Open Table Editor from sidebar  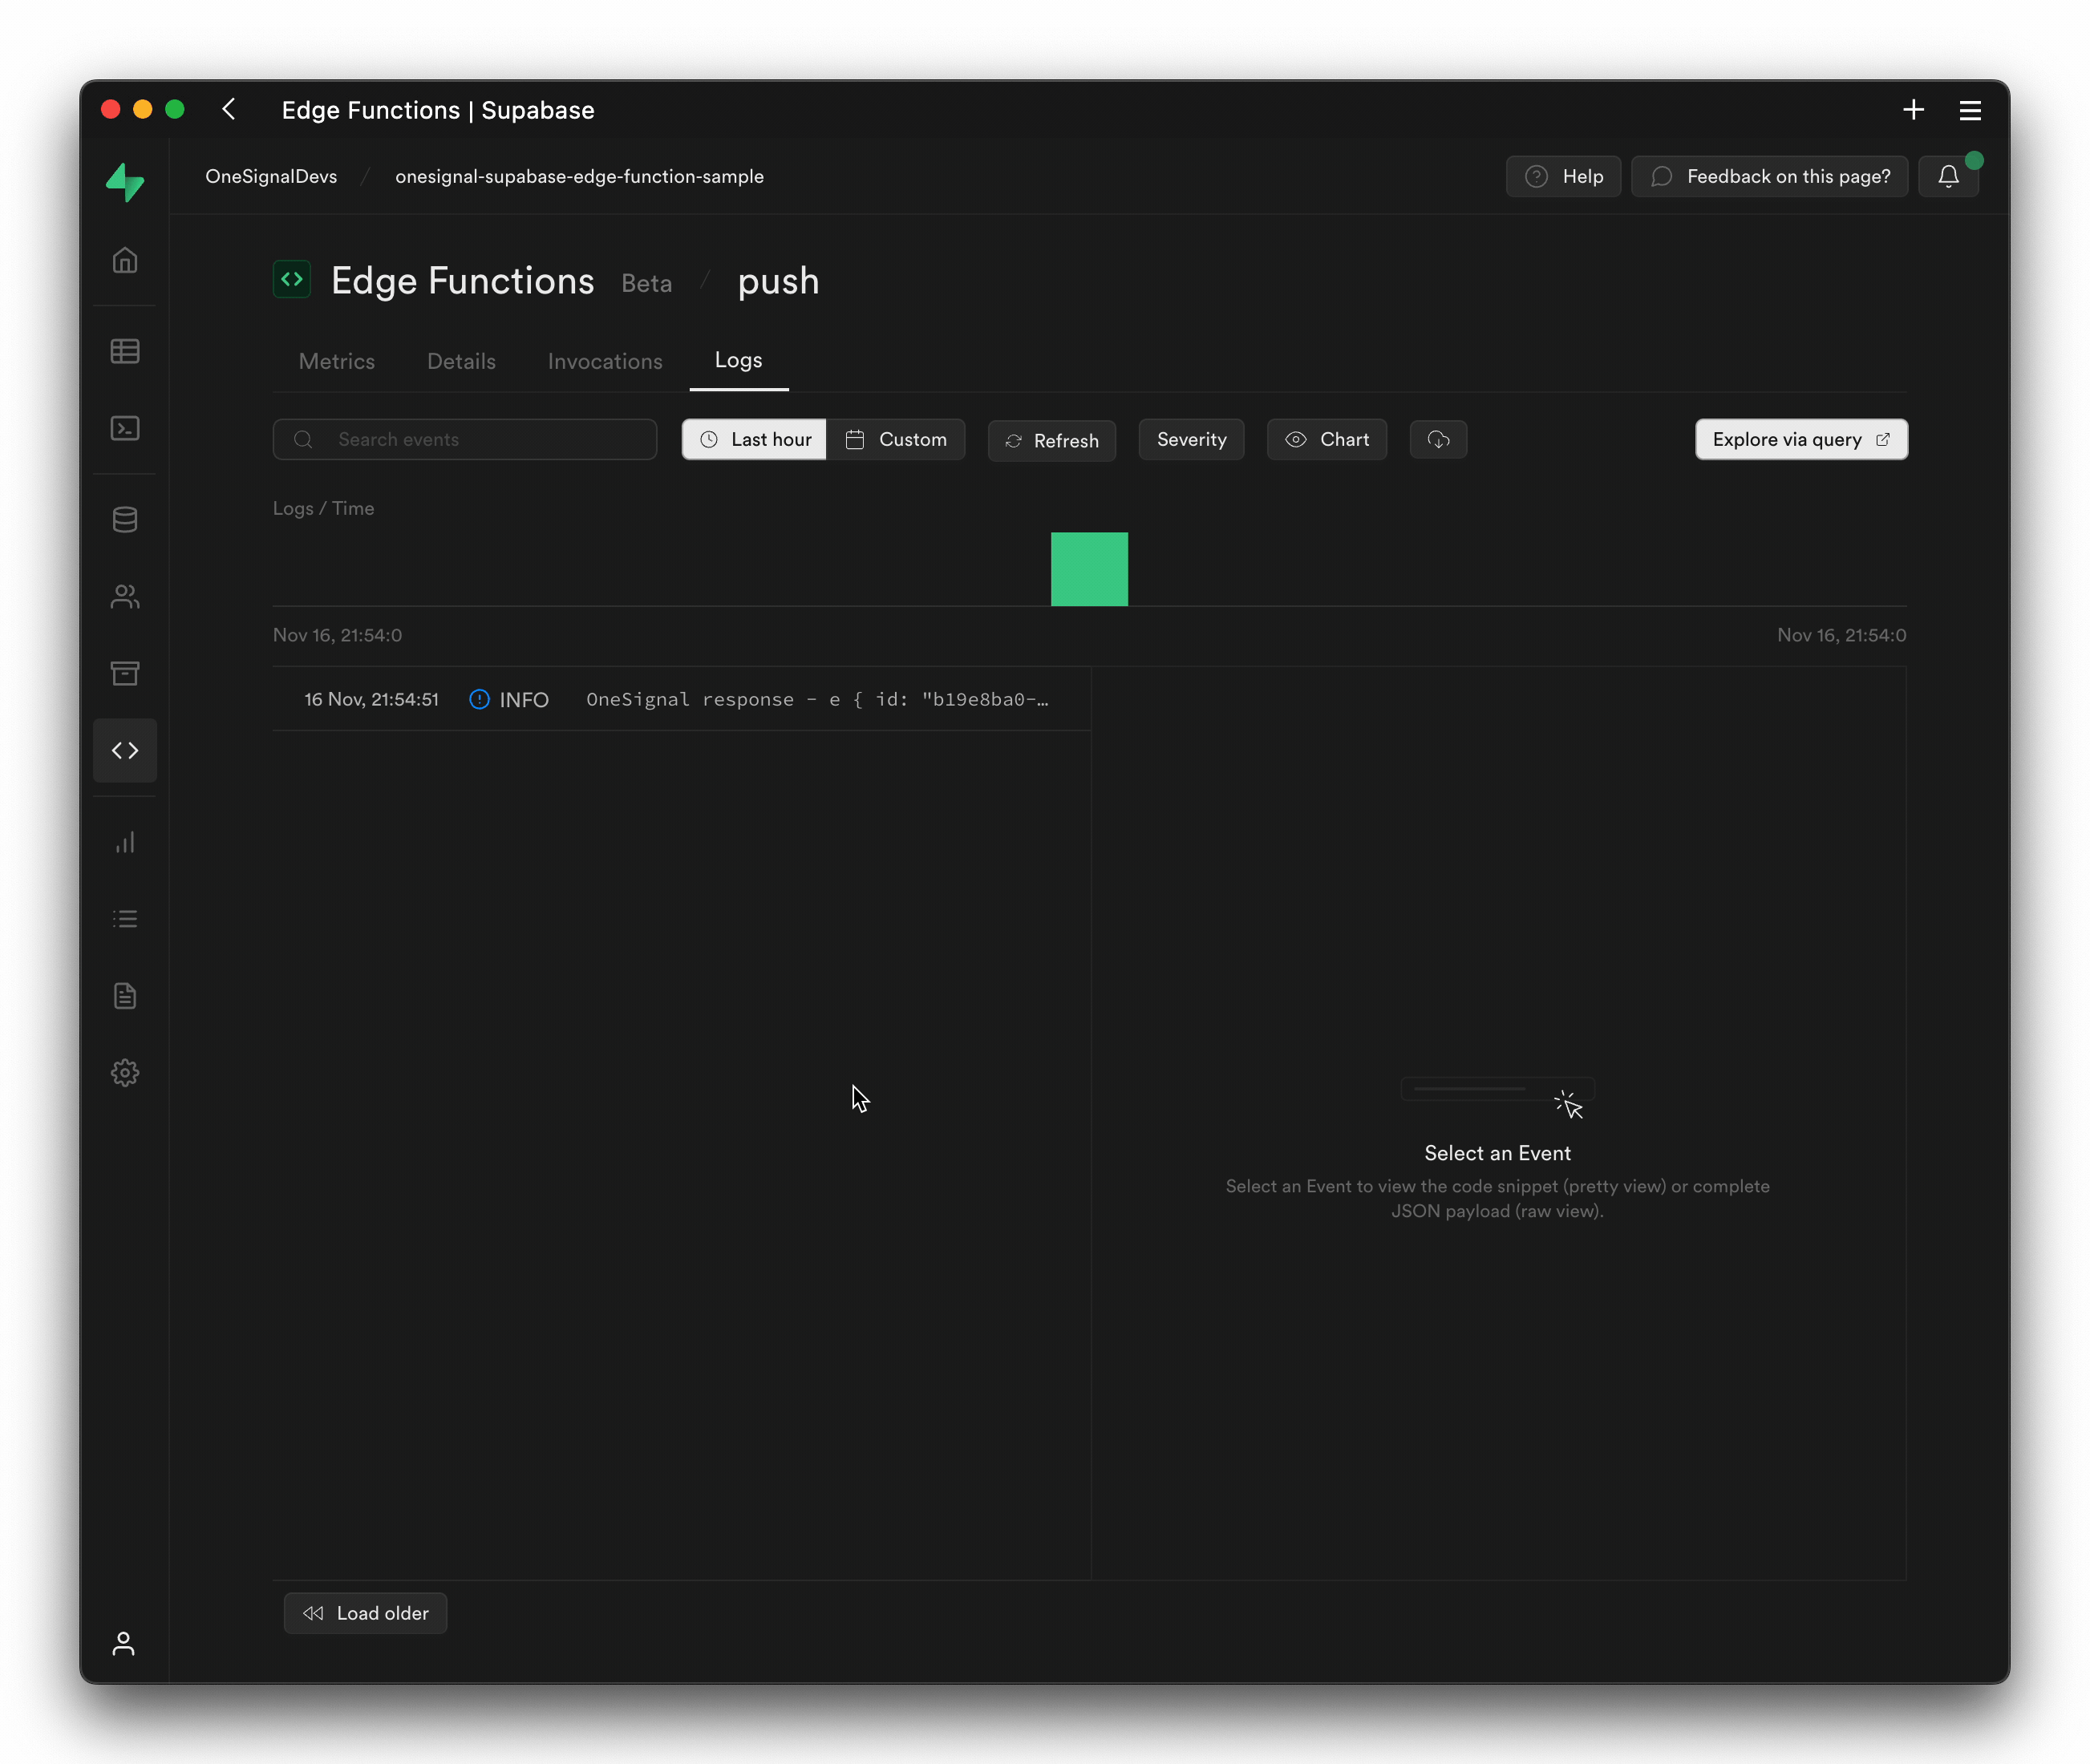coord(125,351)
